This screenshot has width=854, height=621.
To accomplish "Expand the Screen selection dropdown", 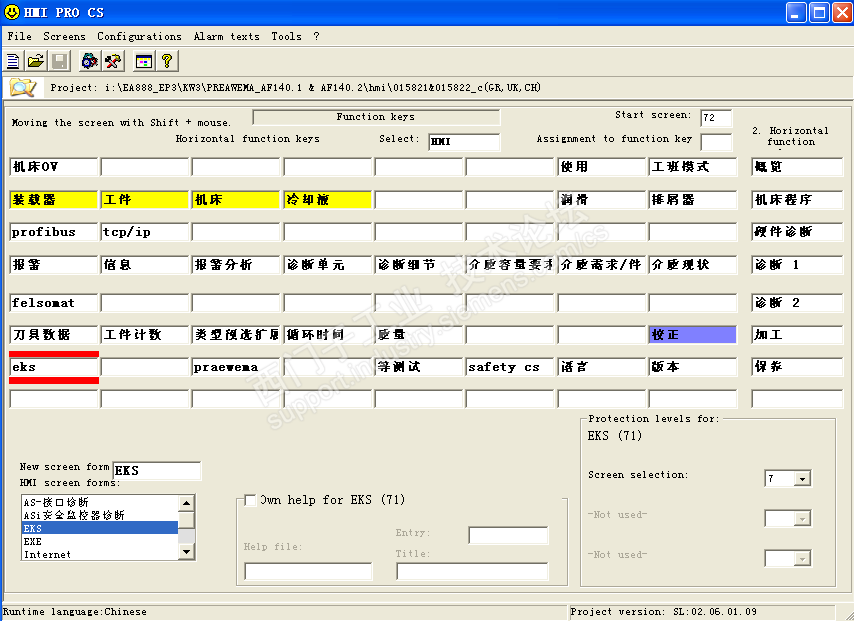I will point(802,479).
